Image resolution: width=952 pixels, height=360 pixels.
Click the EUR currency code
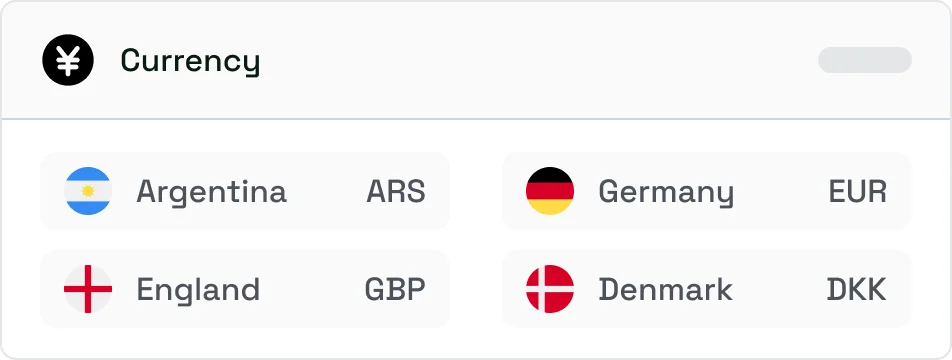(858, 191)
